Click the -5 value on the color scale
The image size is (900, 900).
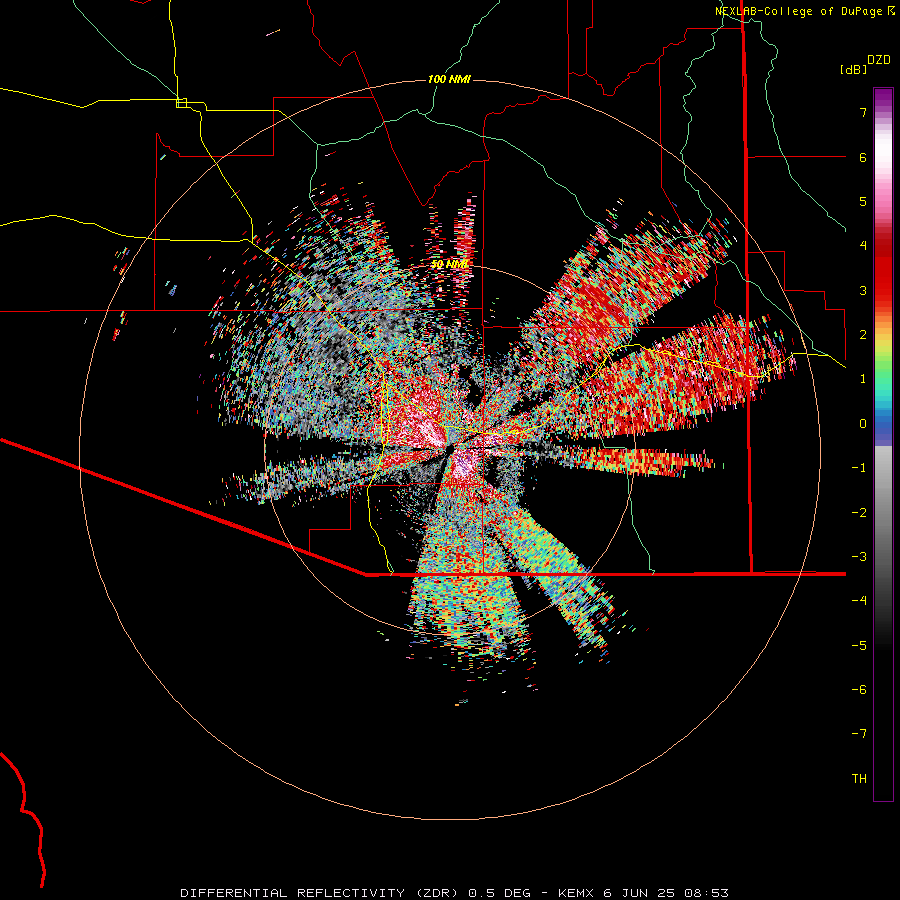(859, 646)
